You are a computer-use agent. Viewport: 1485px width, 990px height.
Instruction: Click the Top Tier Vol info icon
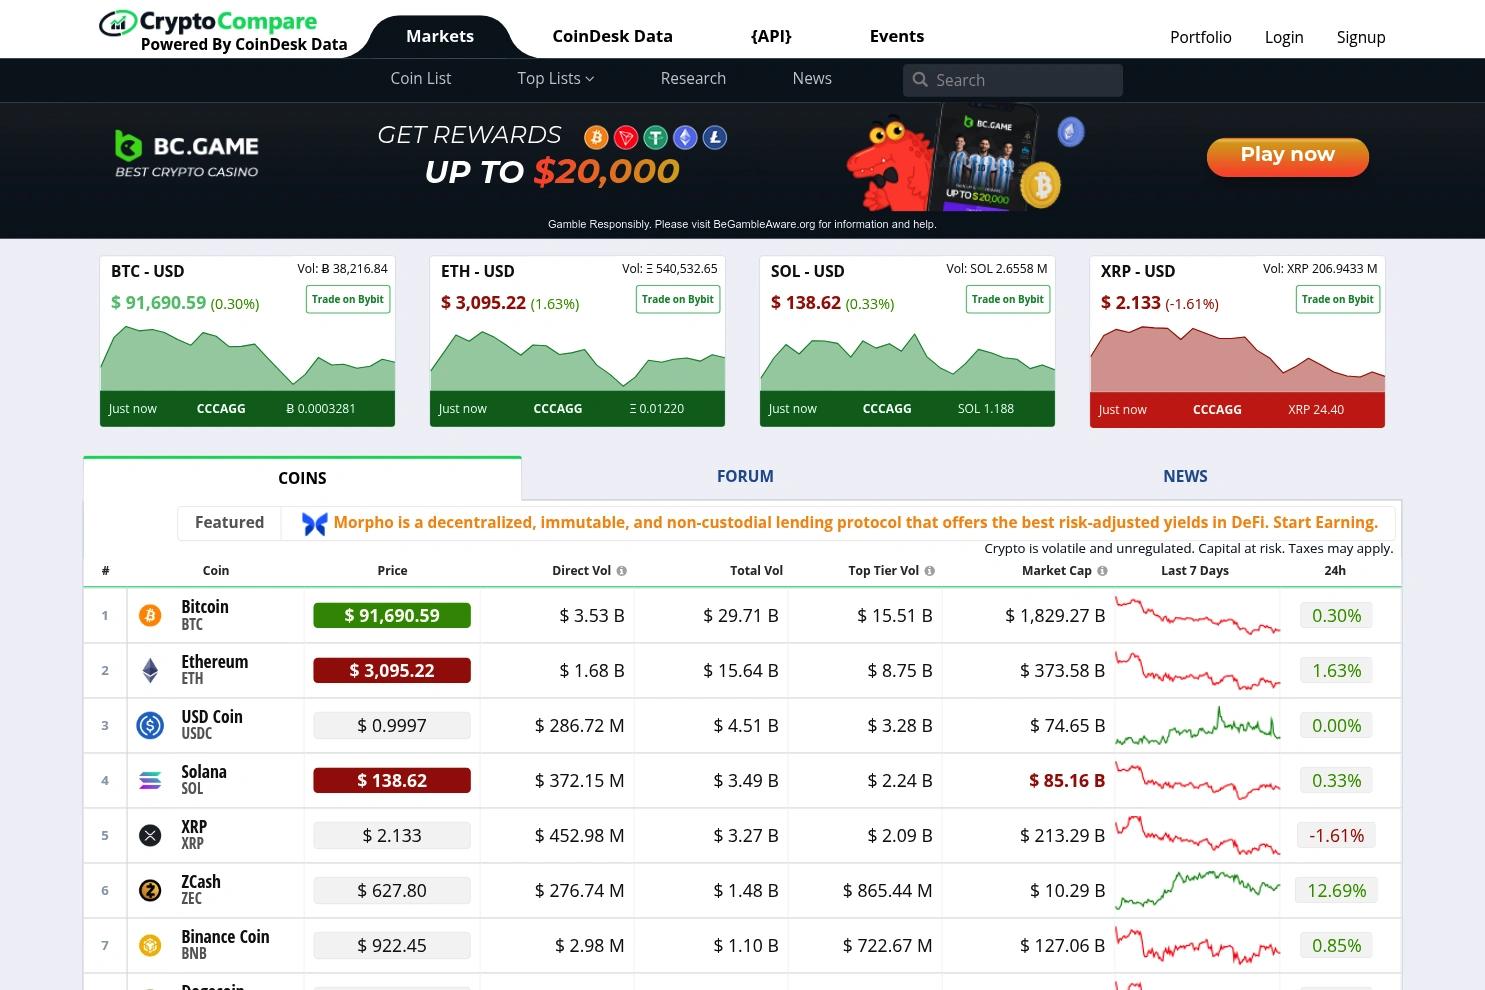pos(930,571)
